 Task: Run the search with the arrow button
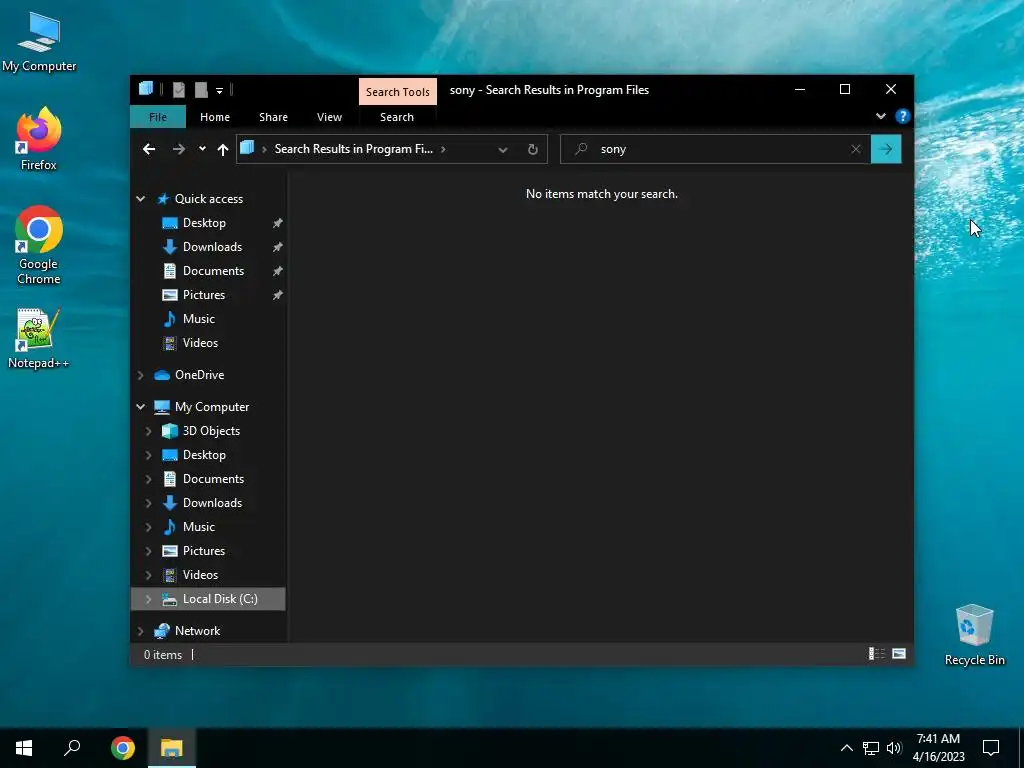[886, 149]
